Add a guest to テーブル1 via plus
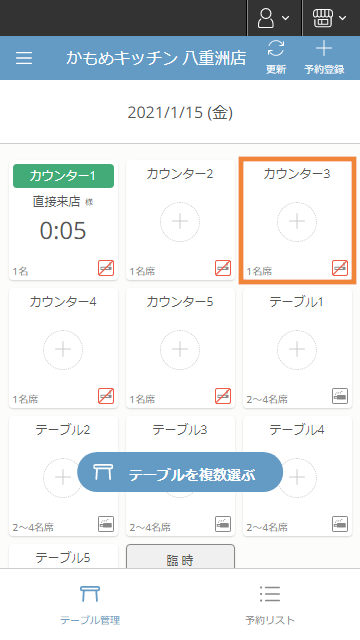Screen dimensions: 360x640 pos(297,350)
